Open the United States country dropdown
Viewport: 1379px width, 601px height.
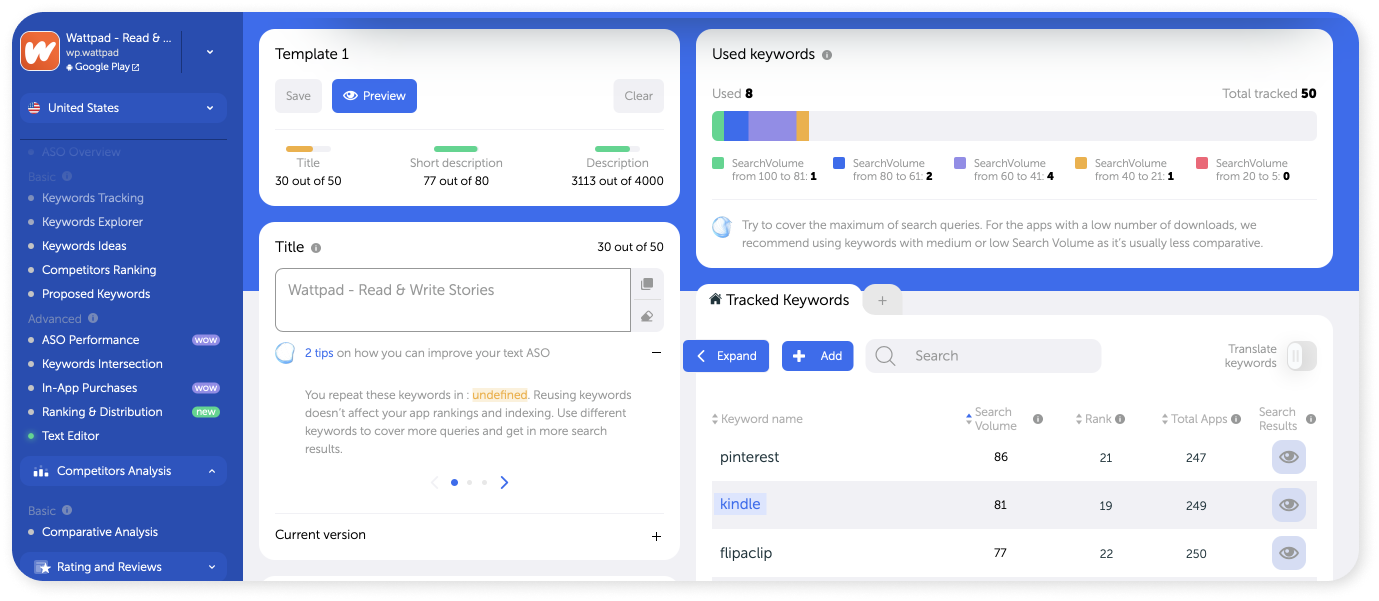coord(123,108)
